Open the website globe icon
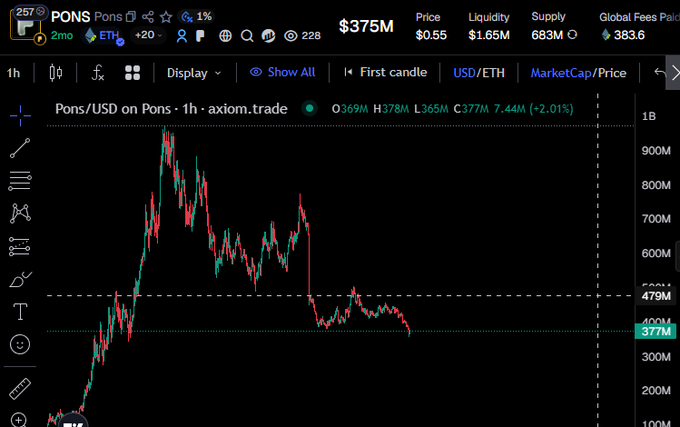The image size is (680, 427). 225,36
